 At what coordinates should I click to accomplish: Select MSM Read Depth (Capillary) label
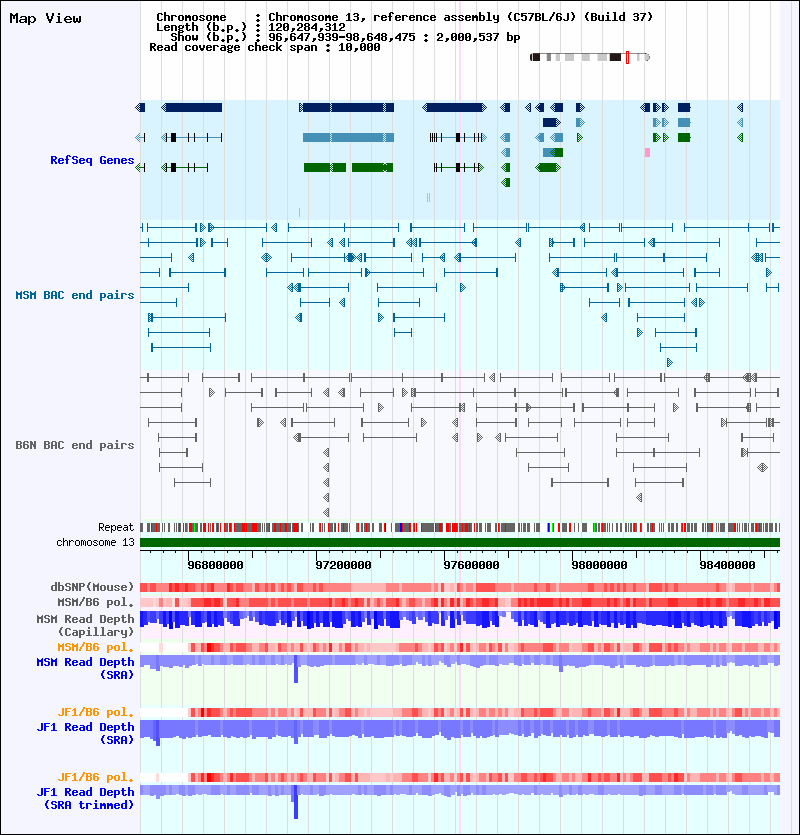tap(85, 625)
